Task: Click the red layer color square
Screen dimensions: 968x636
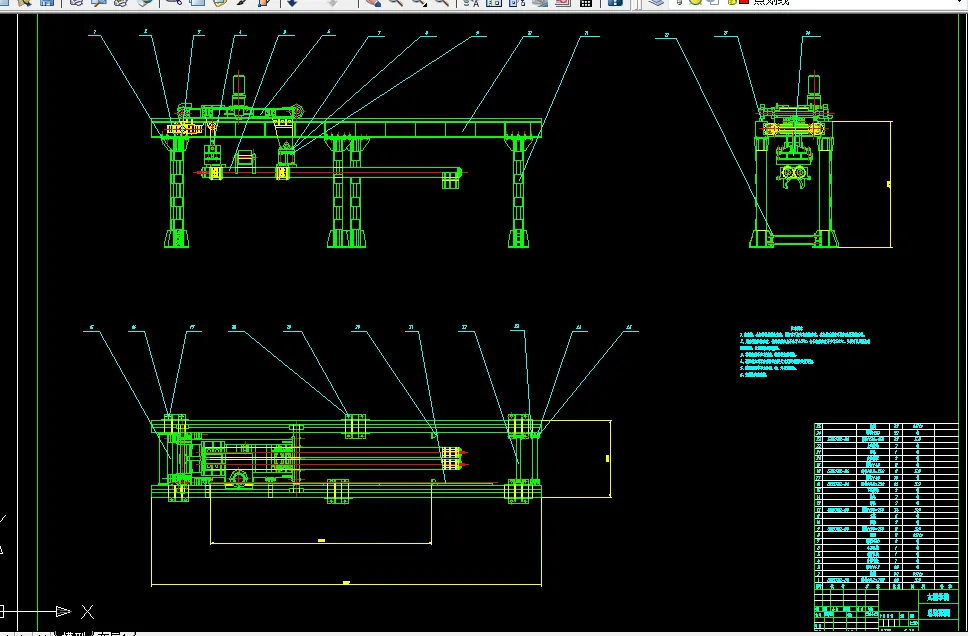Action: pos(744,2)
